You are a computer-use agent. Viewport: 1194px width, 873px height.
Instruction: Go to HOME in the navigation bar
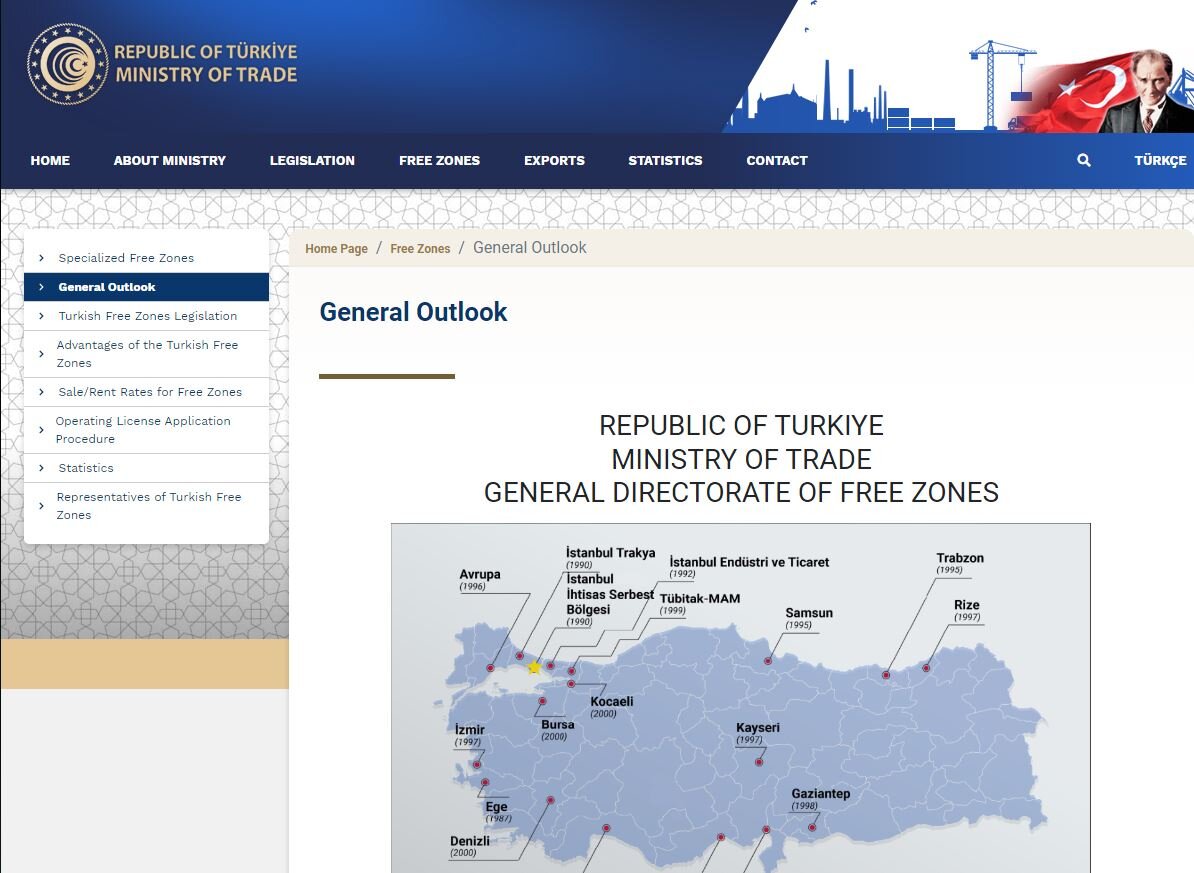pos(50,161)
